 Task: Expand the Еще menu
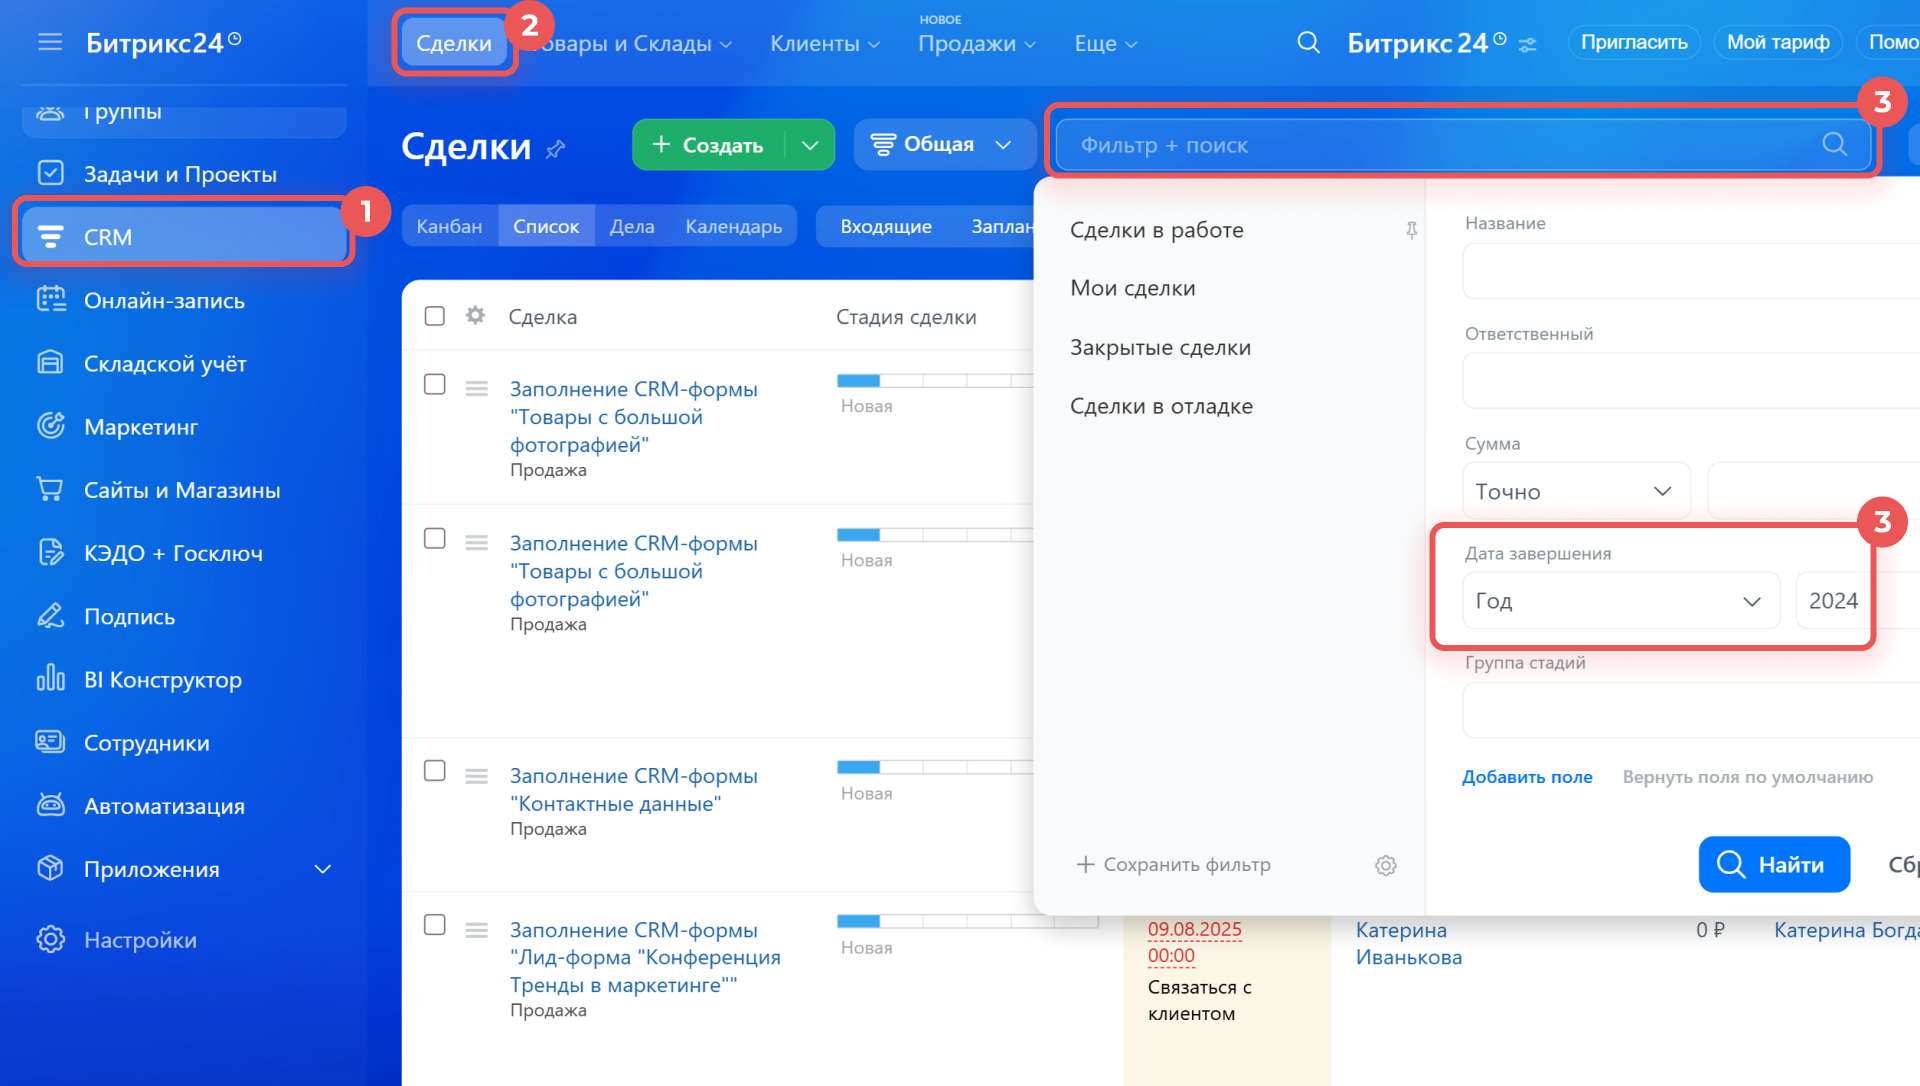click(1105, 44)
